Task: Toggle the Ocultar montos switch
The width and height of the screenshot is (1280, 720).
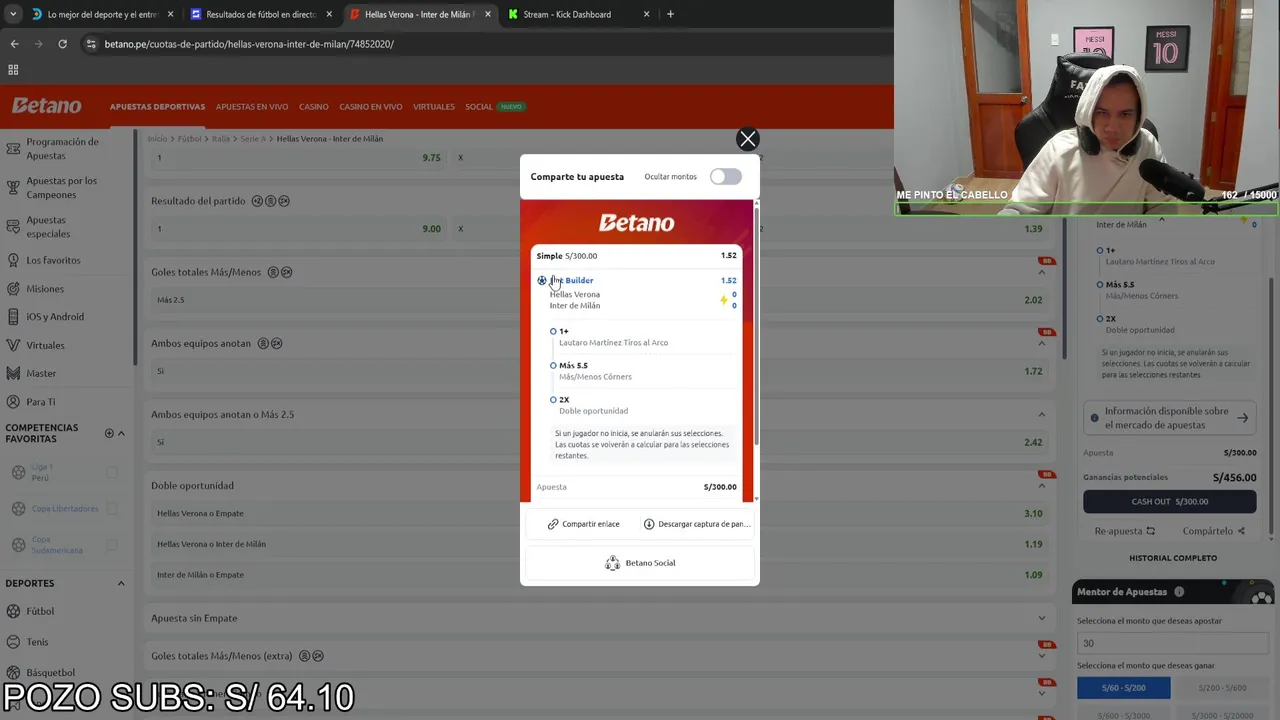Action: click(x=725, y=177)
